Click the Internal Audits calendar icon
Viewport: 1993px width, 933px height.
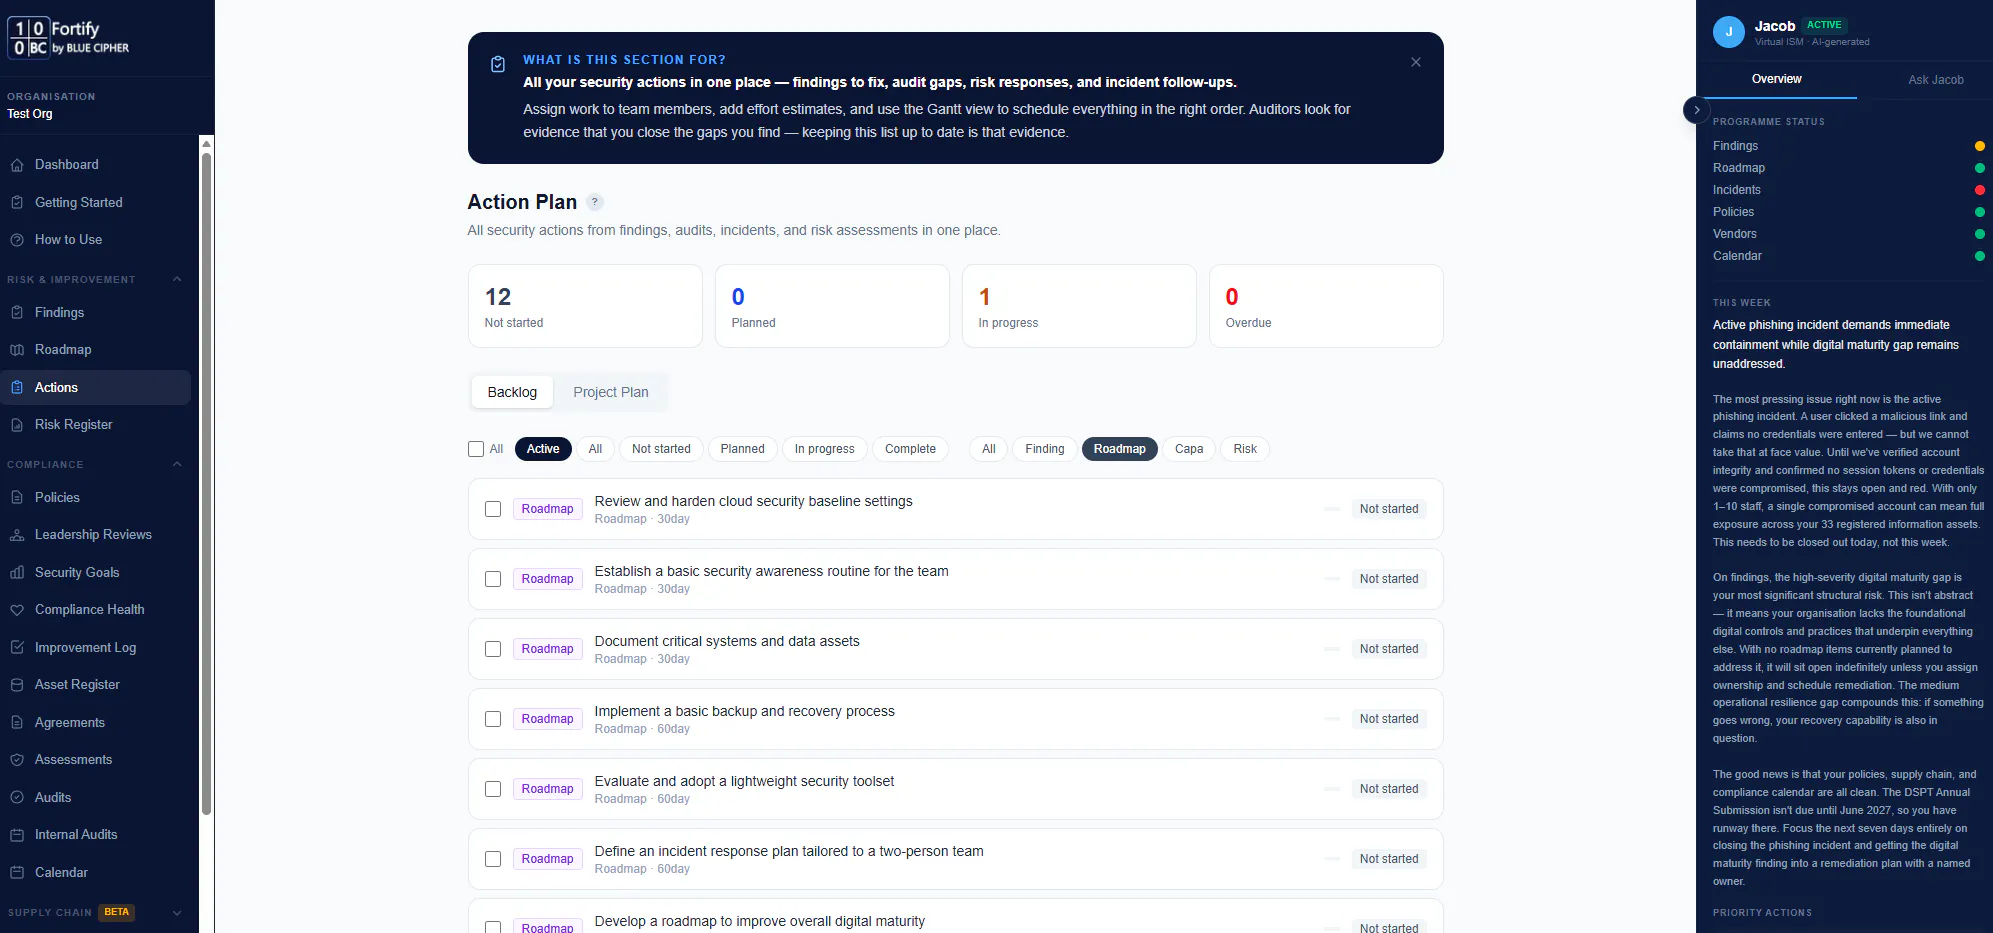[x=17, y=835]
